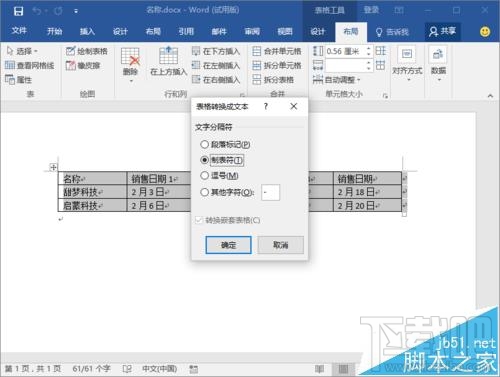Click 在左侧插入 insert left

click(x=216, y=66)
